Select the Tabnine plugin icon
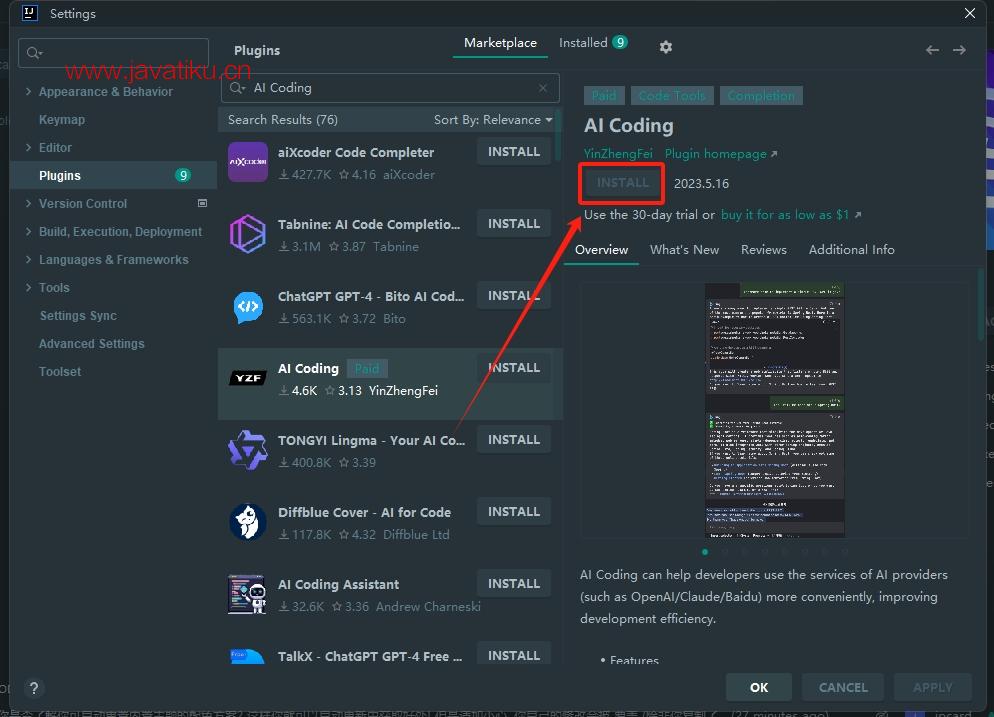This screenshot has width=994, height=717. click(247, 234)
